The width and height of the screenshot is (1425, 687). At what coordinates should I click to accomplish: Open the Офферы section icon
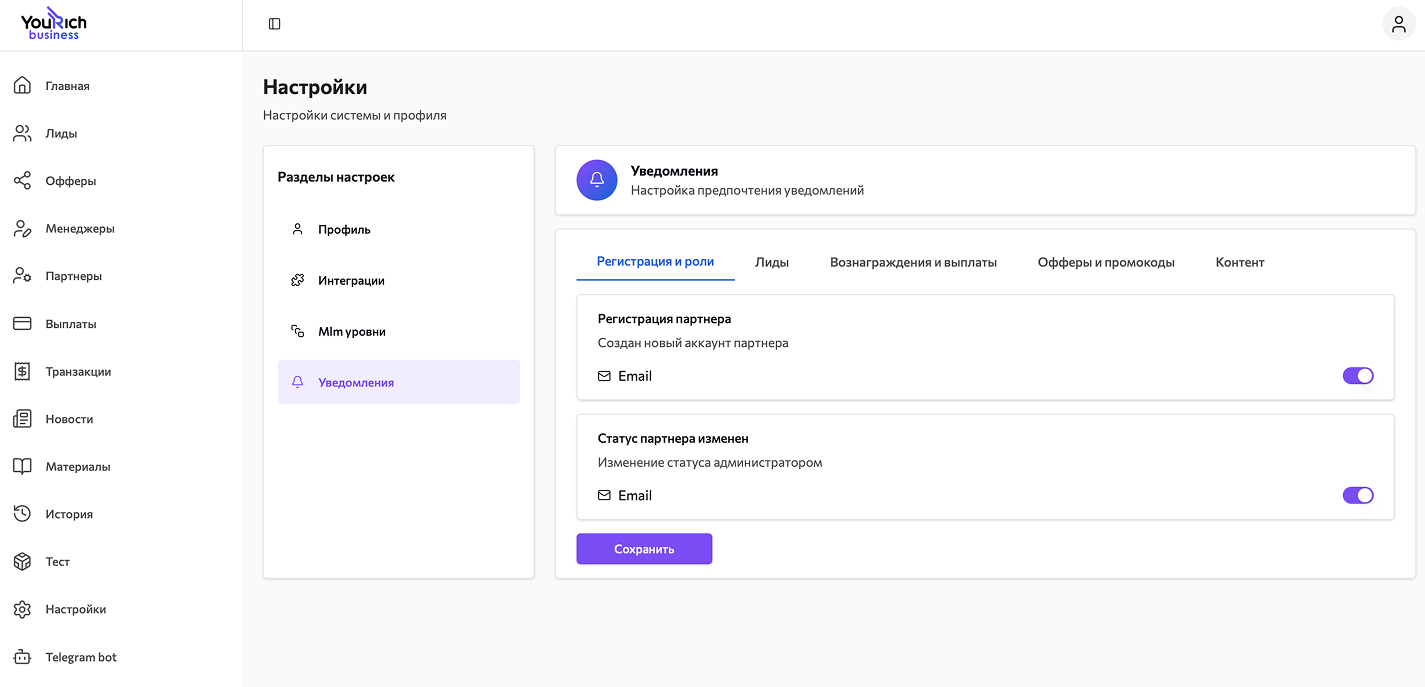point(22,180)
